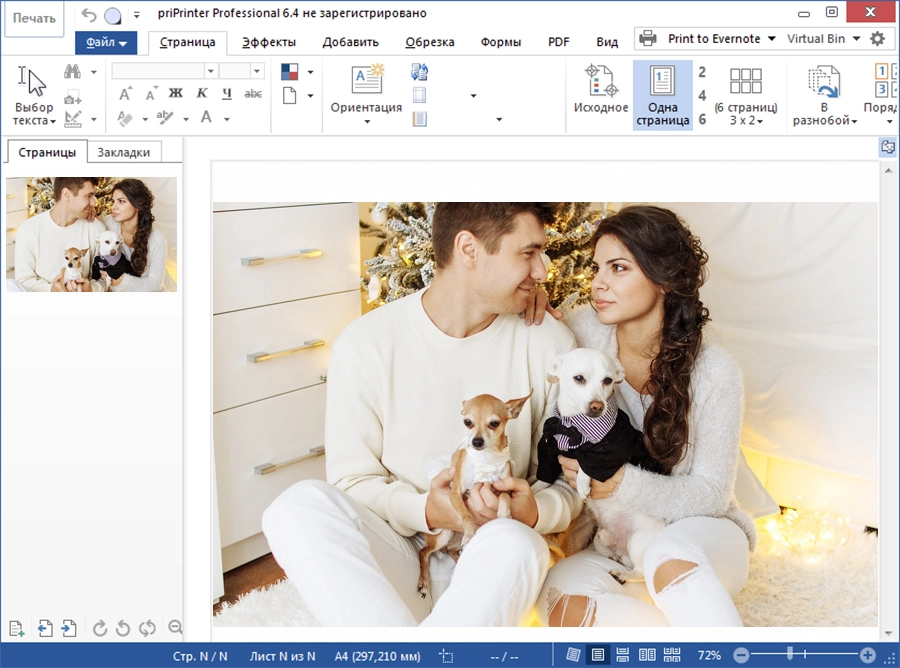Click the binoculars search icon

click(72, 72)
